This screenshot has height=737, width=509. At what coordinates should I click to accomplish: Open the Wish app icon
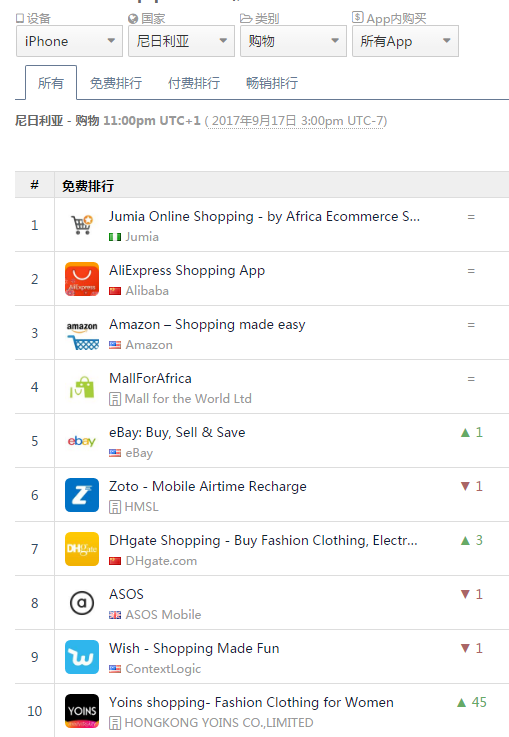[82, 657]
